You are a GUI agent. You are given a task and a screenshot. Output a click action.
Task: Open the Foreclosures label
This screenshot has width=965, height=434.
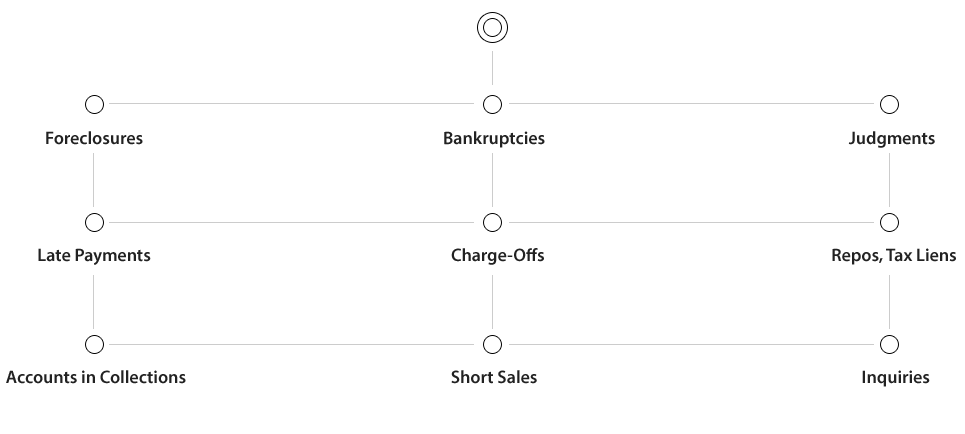94,138
